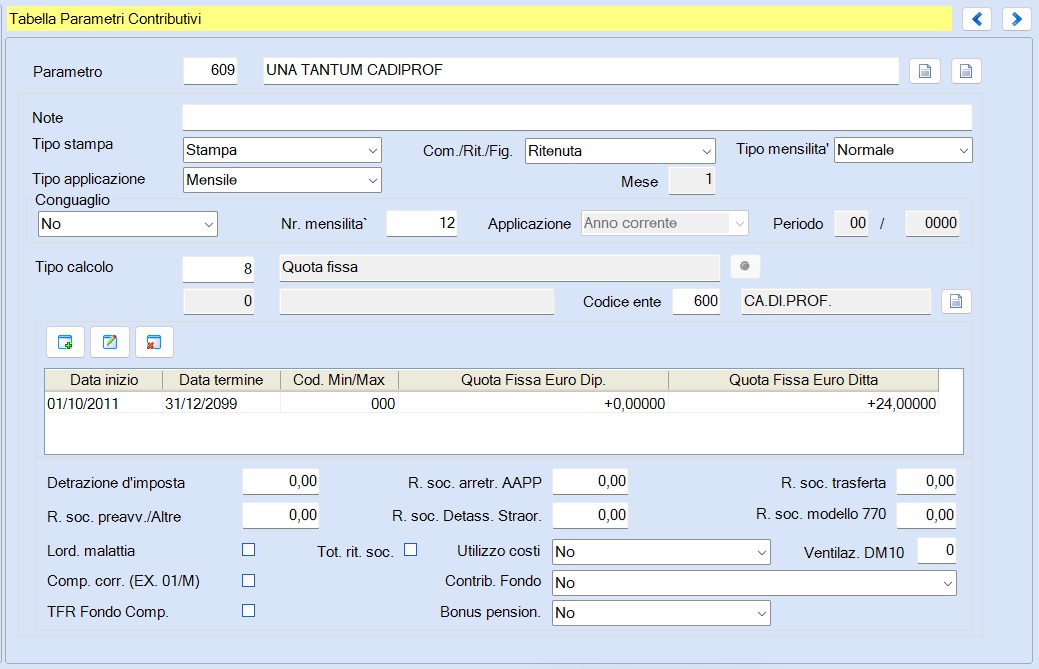Enable the TFR Fondo Comp. checkbox

click(x=248, y=611)
